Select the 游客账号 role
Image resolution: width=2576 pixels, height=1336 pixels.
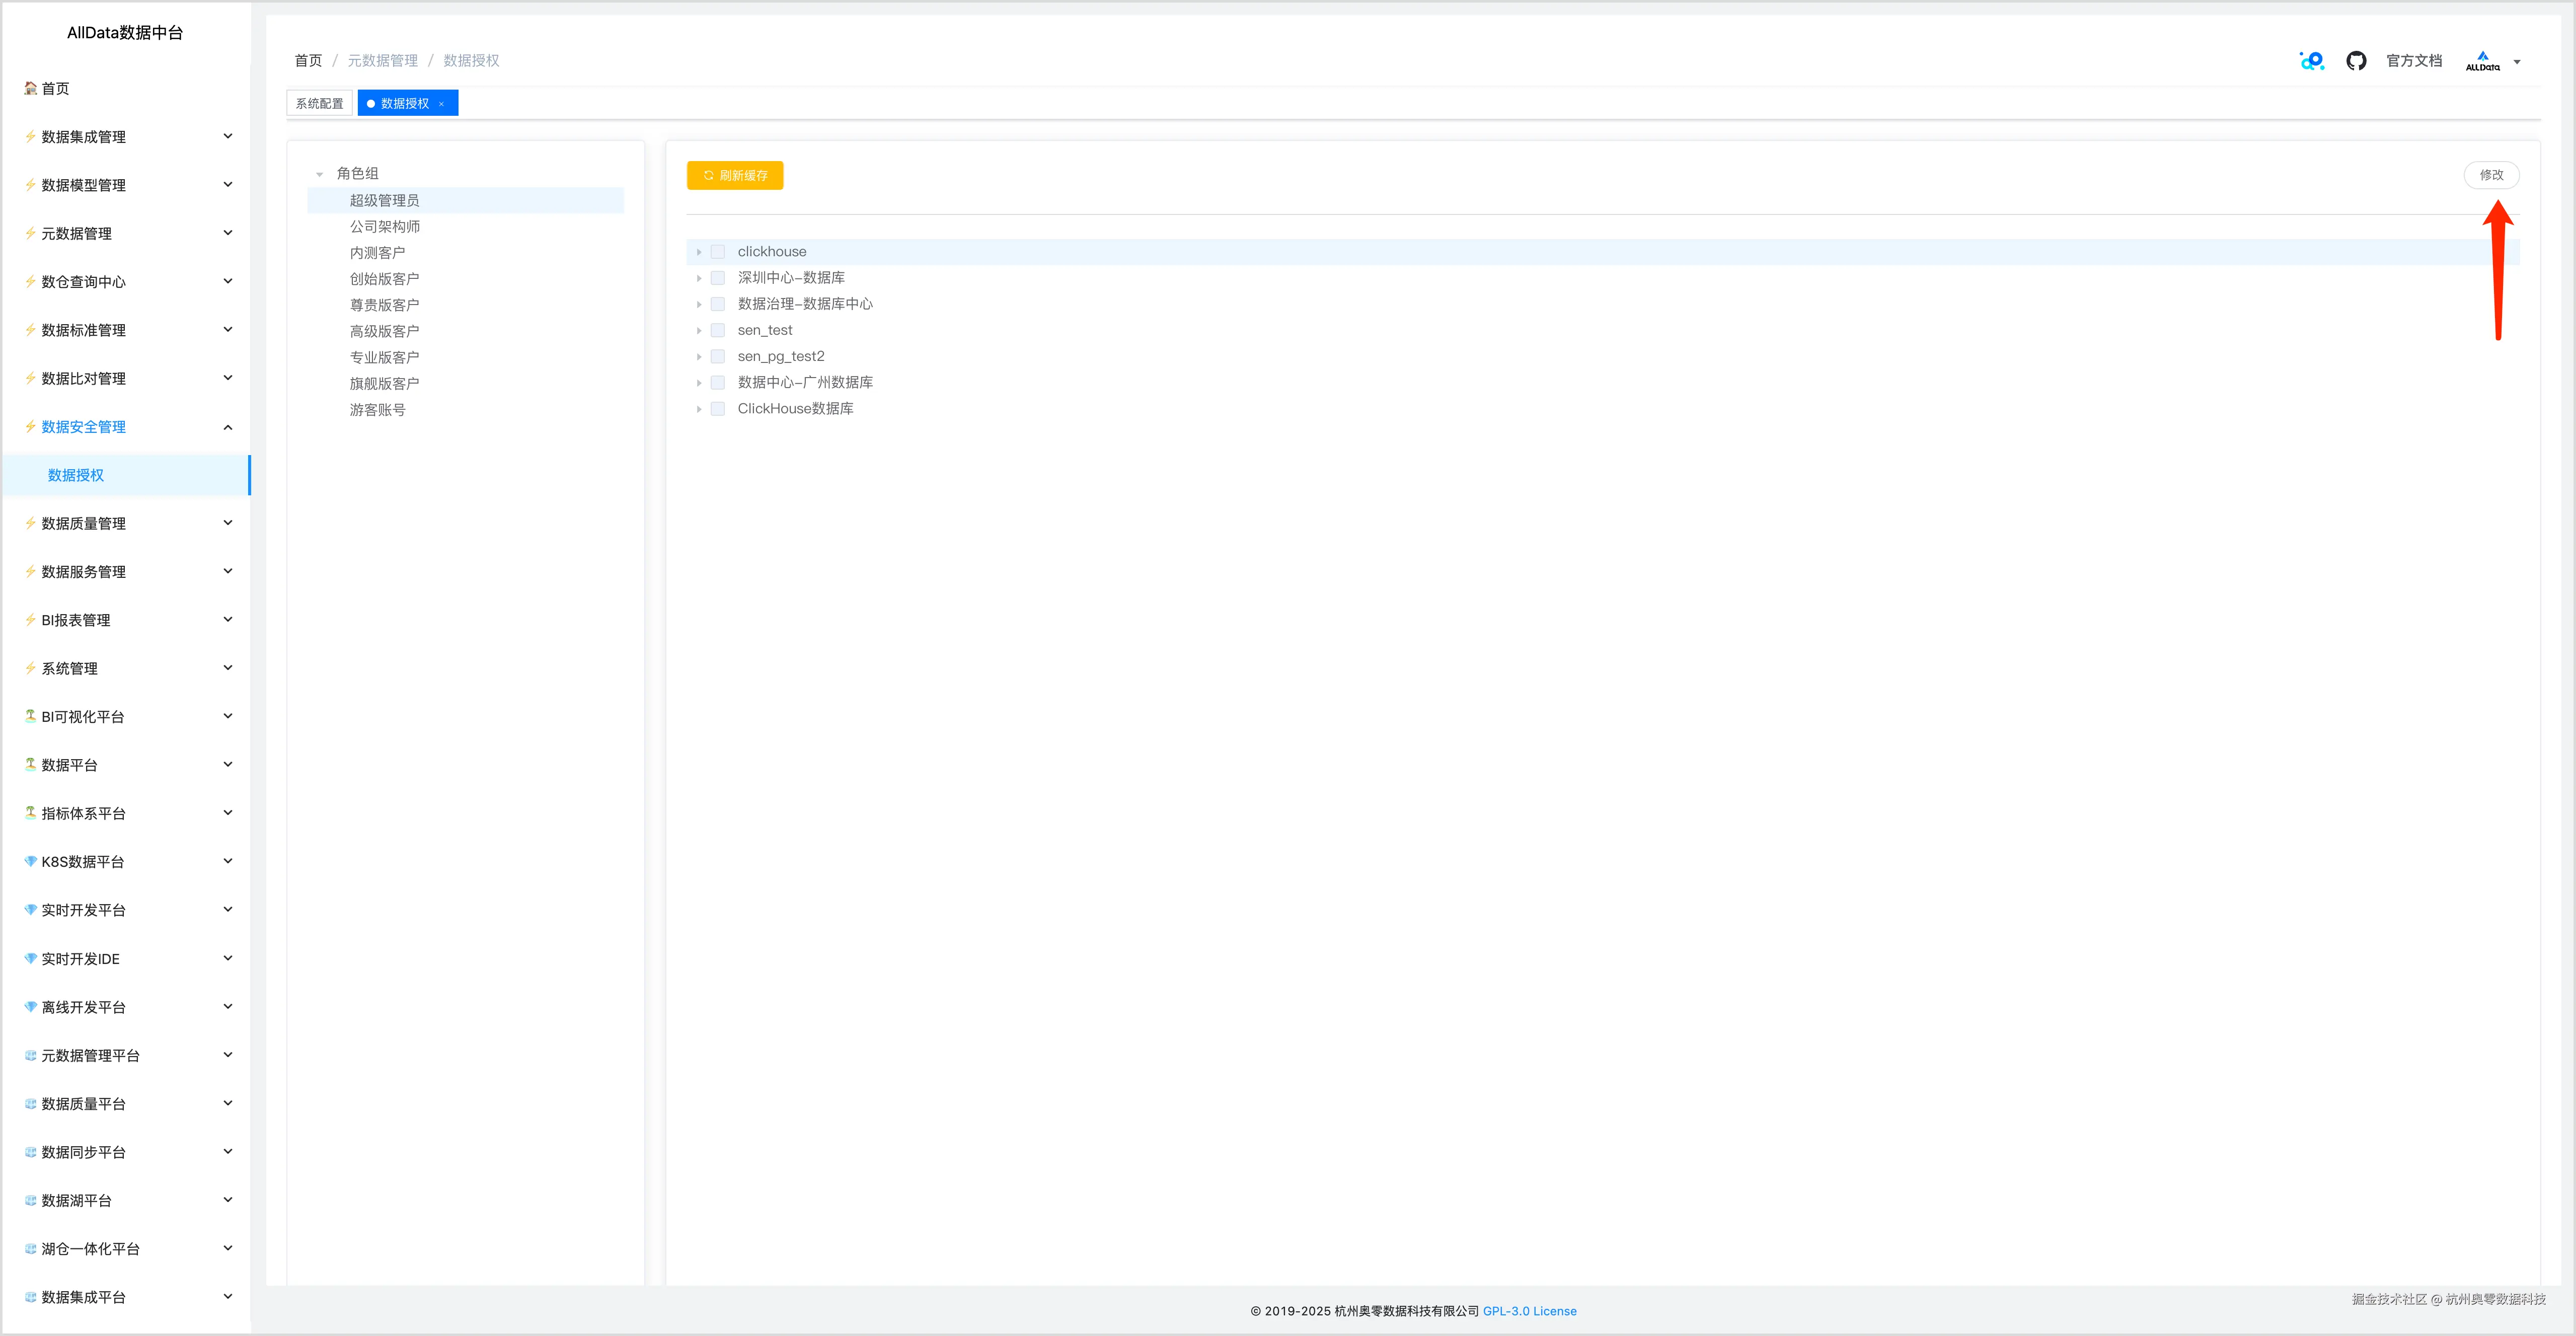pyautogui.click(x=466, y=409)
